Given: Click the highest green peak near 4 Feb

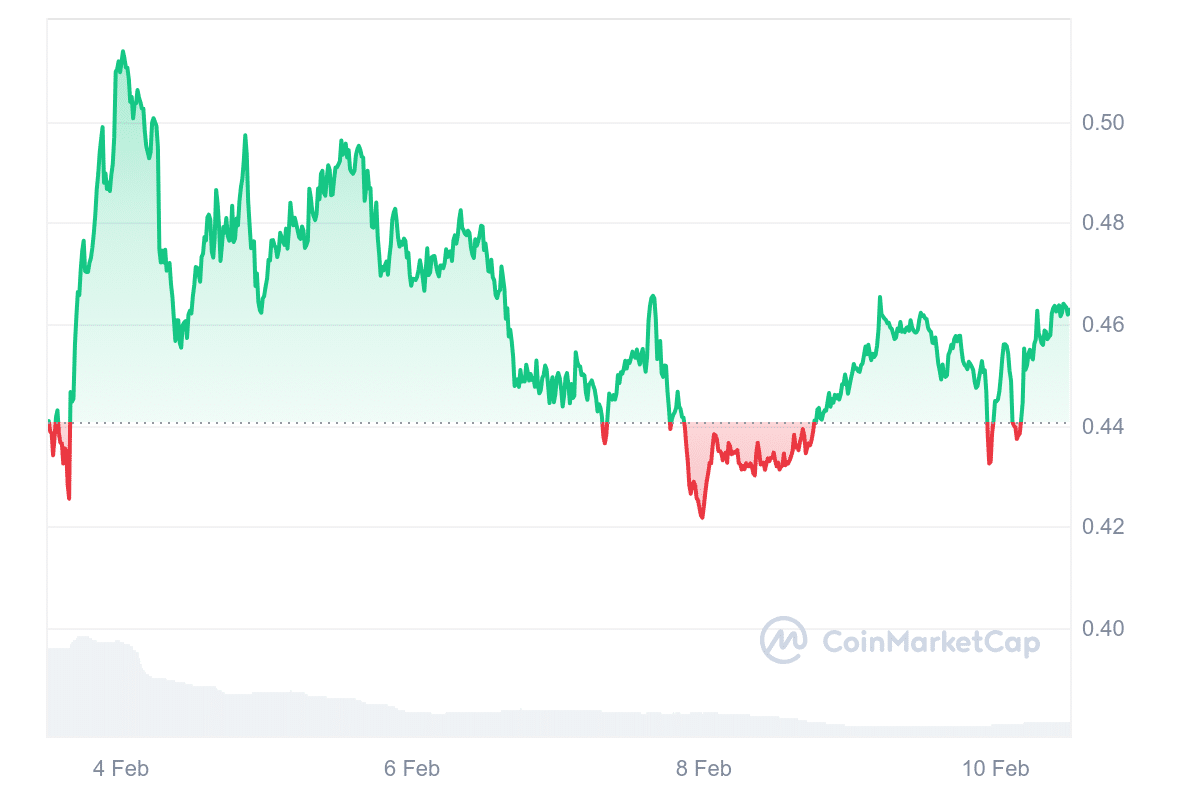Looking at the screenshot, I should 123,52.
